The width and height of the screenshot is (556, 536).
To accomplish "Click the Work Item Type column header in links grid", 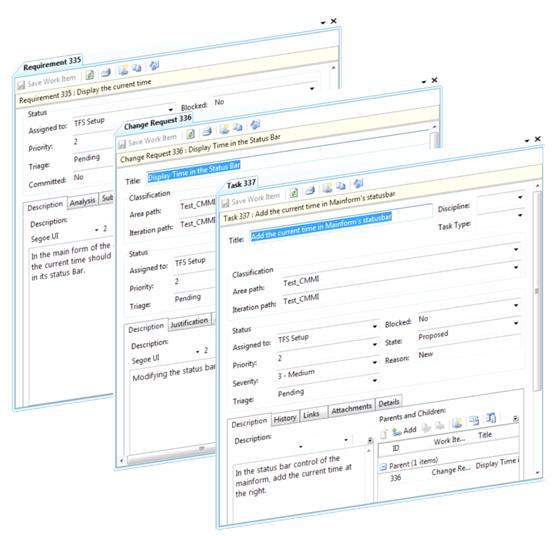I will pos(449,441).
